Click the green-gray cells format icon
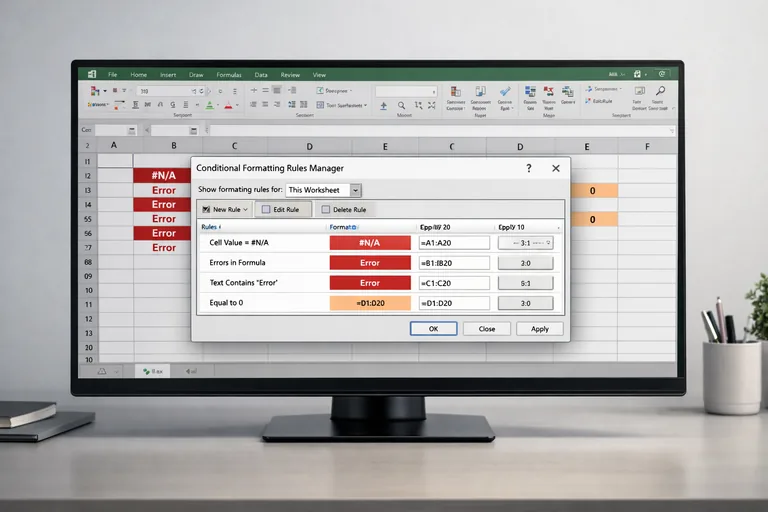The width and height of the screenshot is (768, 512). coord(568,92)
